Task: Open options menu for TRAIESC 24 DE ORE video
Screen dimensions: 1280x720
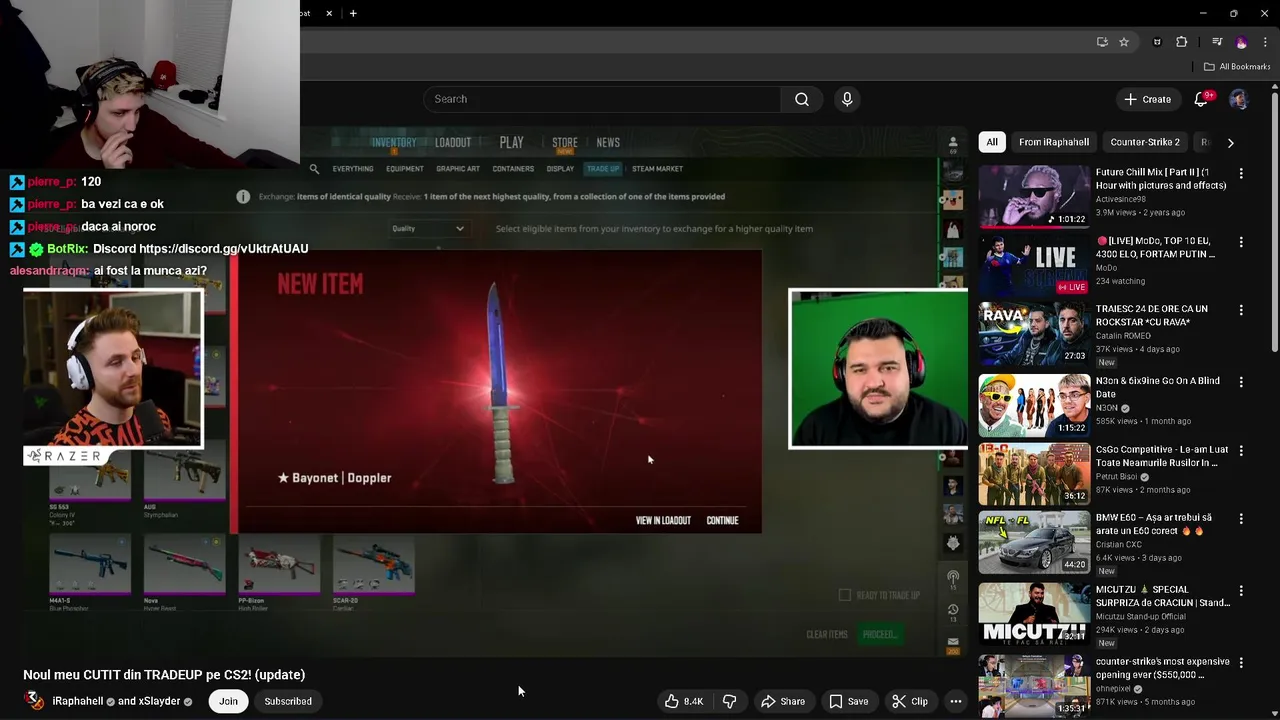Action: coord(1241,310)
